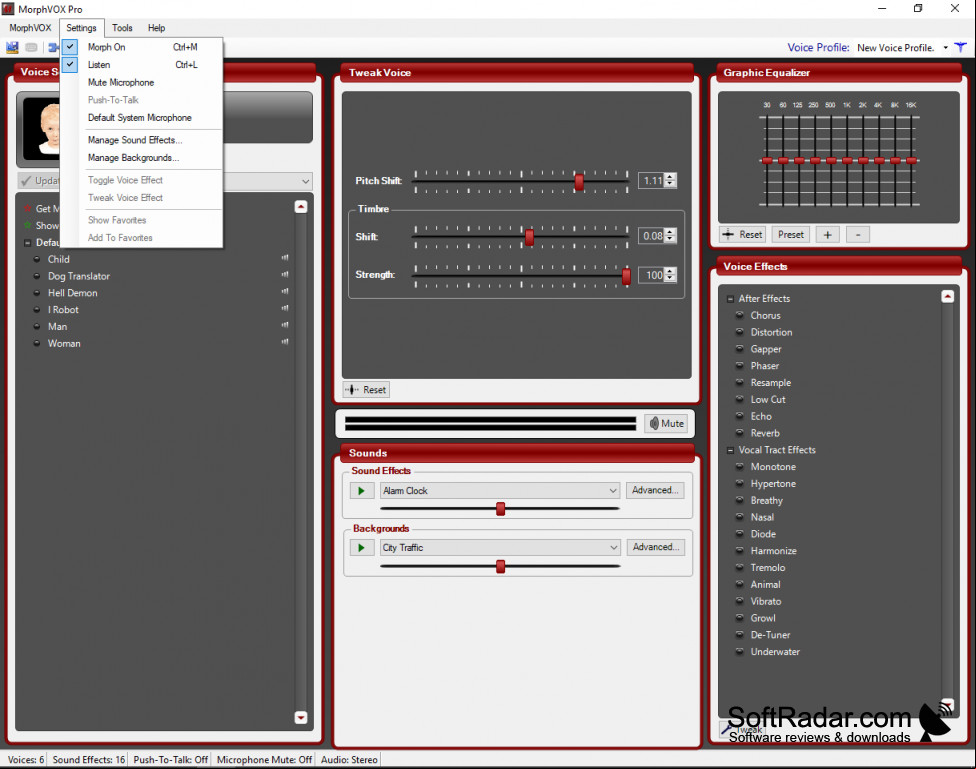
Task: Choose Manage Backgrounds... menu item
Action: point(141,158)
